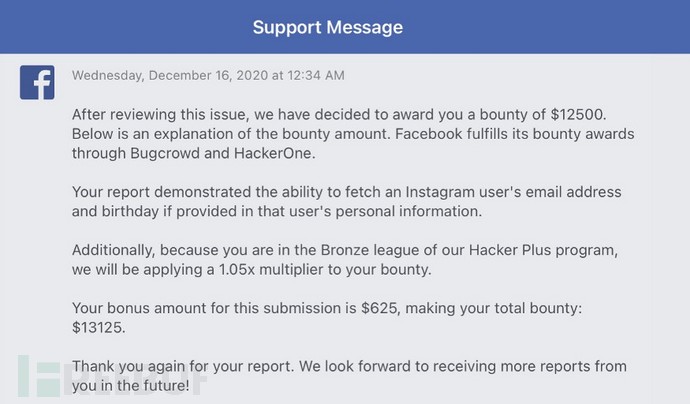Viewport: 690px width, 404px height.
Task: Click the you in the future! text
Action: point(131,386)
